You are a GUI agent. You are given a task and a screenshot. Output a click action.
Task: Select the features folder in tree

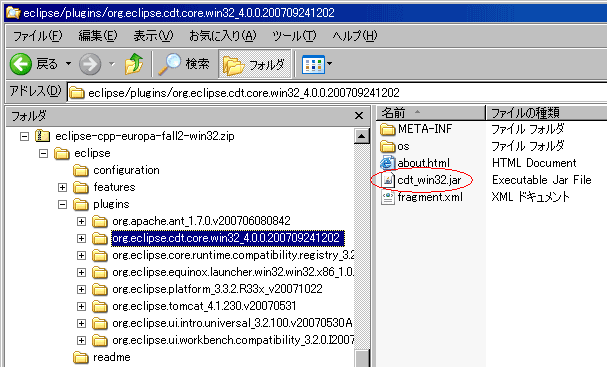click(x=114, y=187)
